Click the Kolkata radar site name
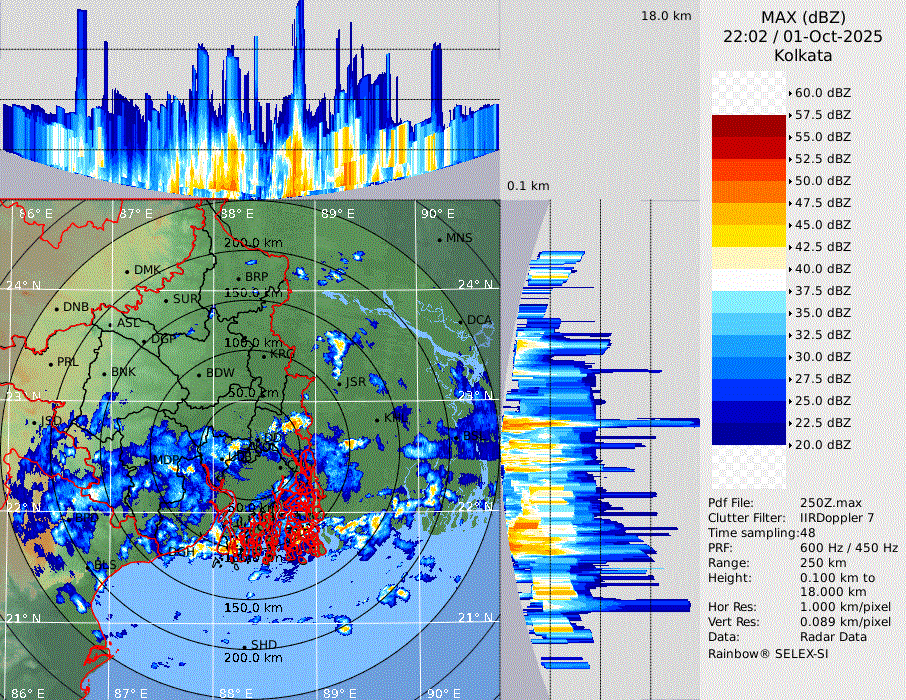 (803, 55)
